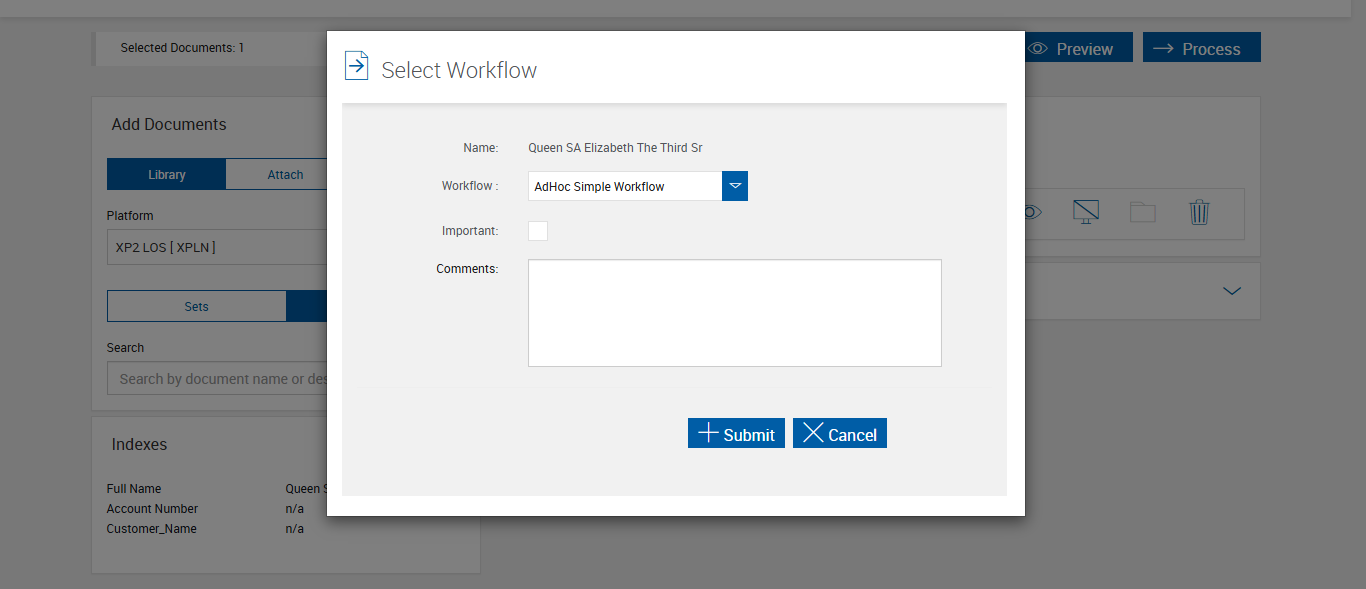Click the eye icon beside the monitor icon

click(x=1033, y=212)
